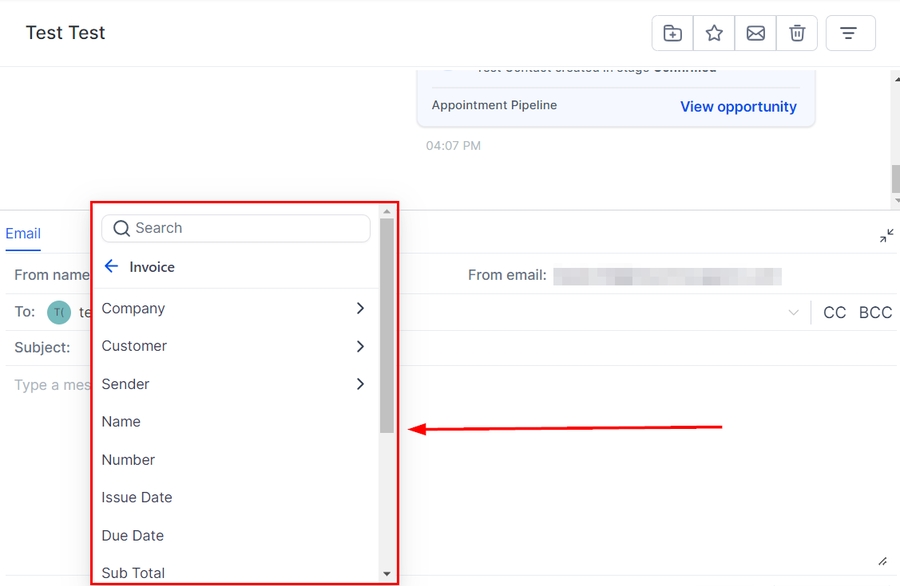Add CC recipients
This screenshot has height=586, width=900.
coord(834,313)
